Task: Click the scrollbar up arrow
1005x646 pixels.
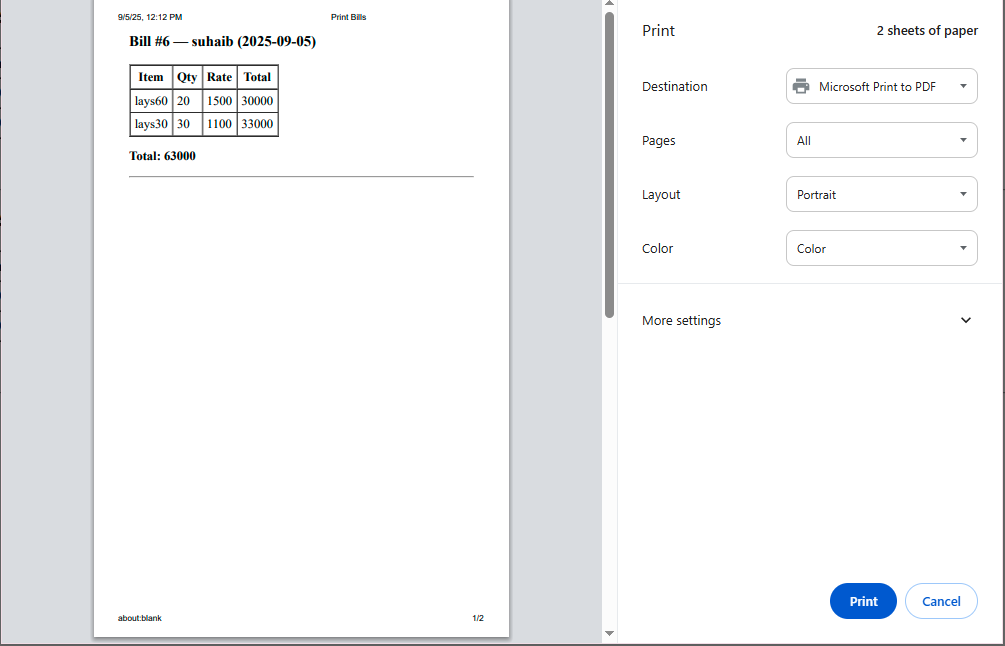Action: (x=609, y=4)
